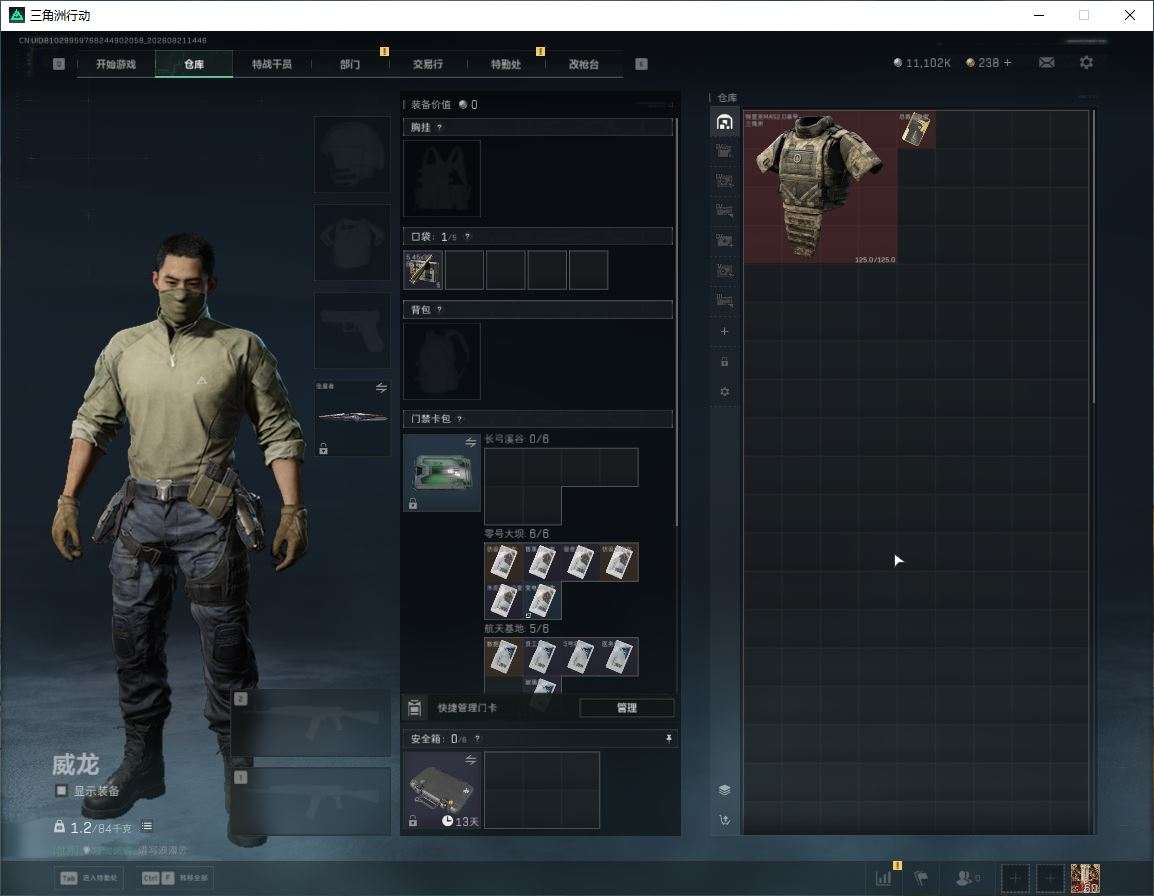Click the swap icon on keycard case

[470, 442]
